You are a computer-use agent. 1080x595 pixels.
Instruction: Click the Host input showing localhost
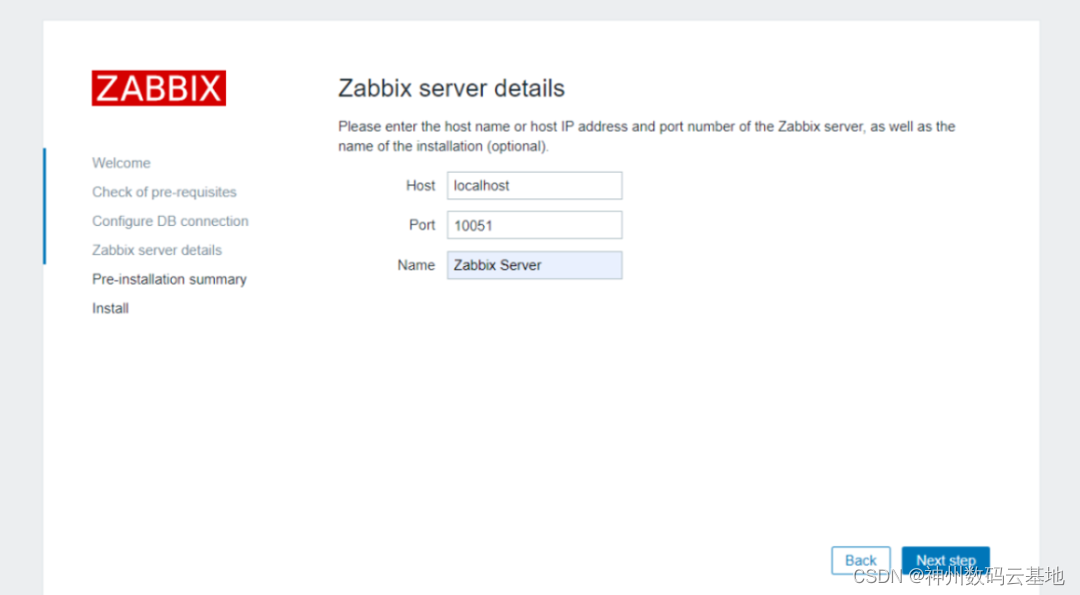[534, 185]
